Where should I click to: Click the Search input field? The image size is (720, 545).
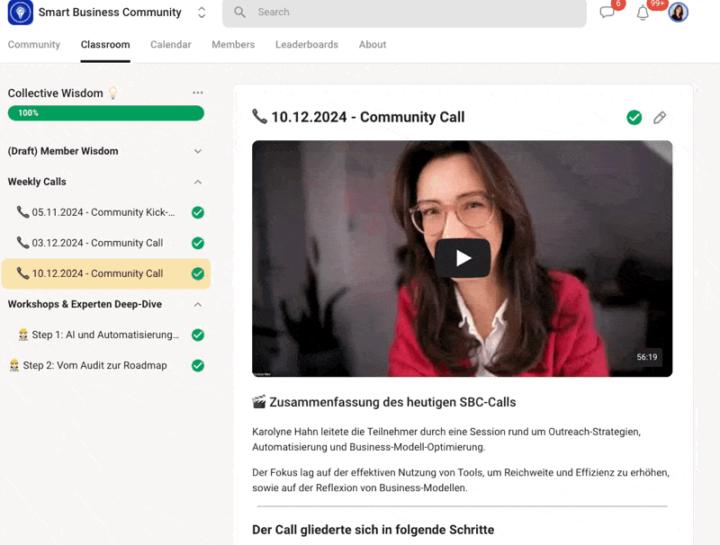click(404, 12)
